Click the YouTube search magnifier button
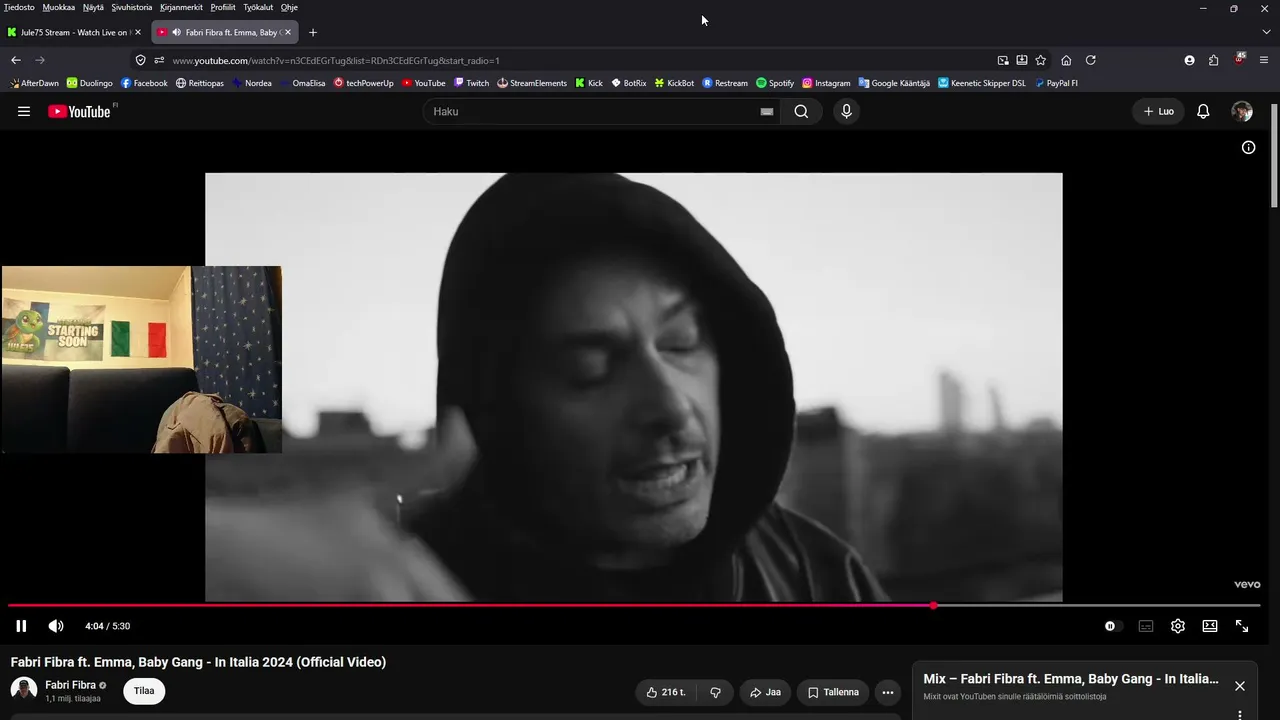This screenshot has height=720, width=1280. [x=801, y=112]
